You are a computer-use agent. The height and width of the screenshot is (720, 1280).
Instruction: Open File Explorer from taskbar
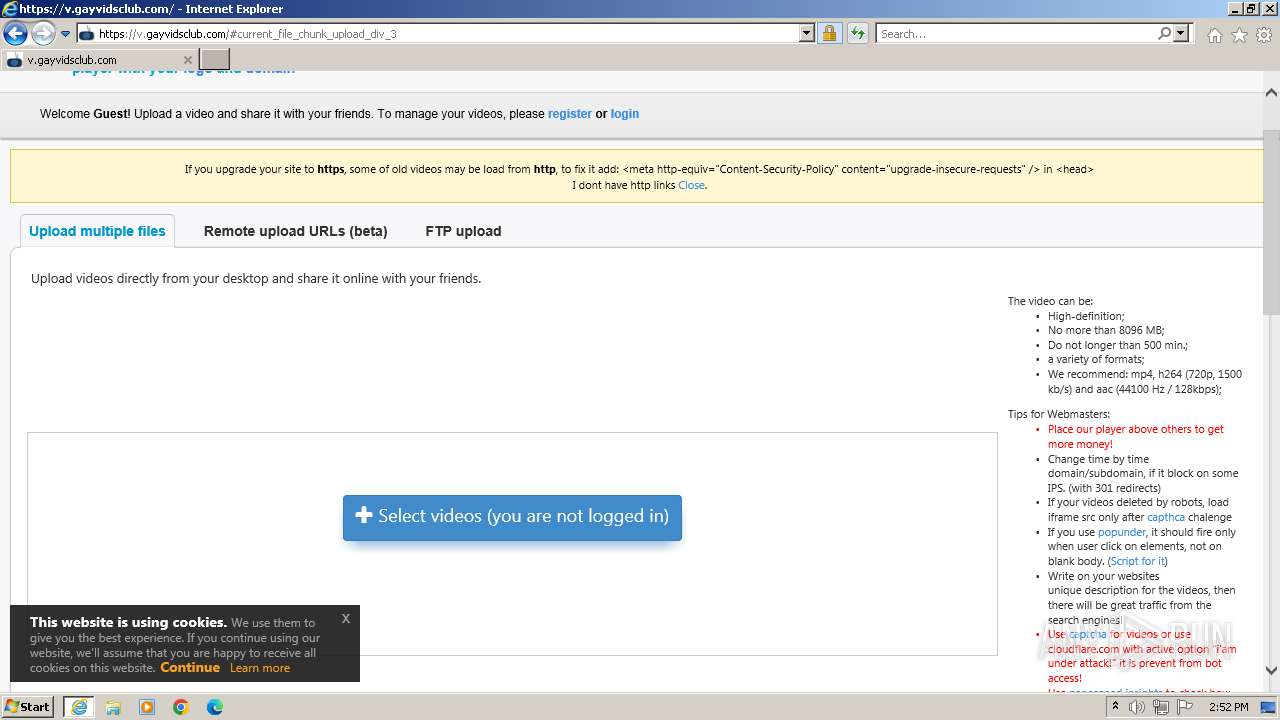[113, 707]
